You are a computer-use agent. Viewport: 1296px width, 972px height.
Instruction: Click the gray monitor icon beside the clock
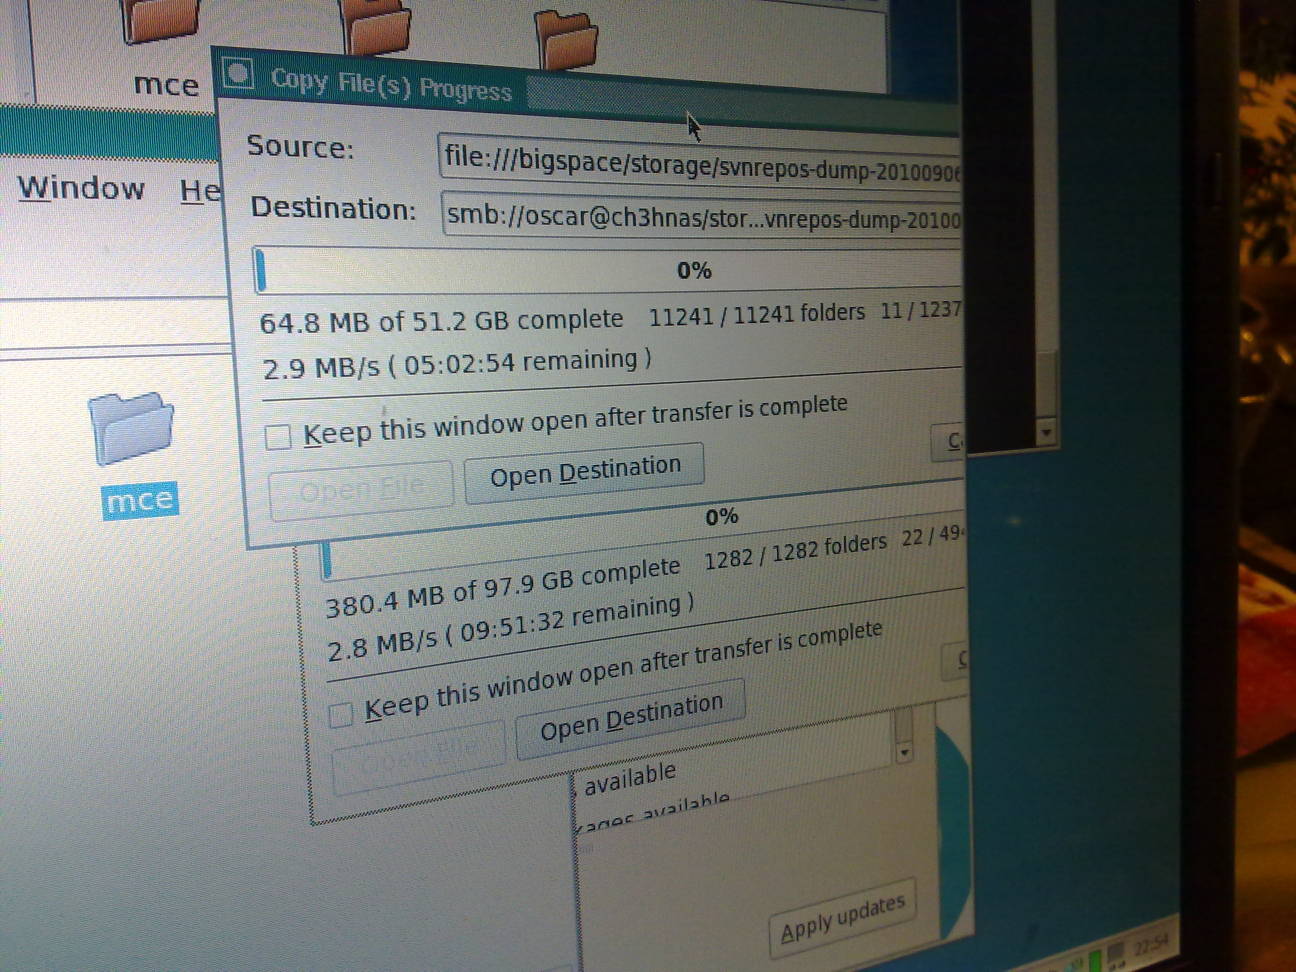[x=1116, y=951]
